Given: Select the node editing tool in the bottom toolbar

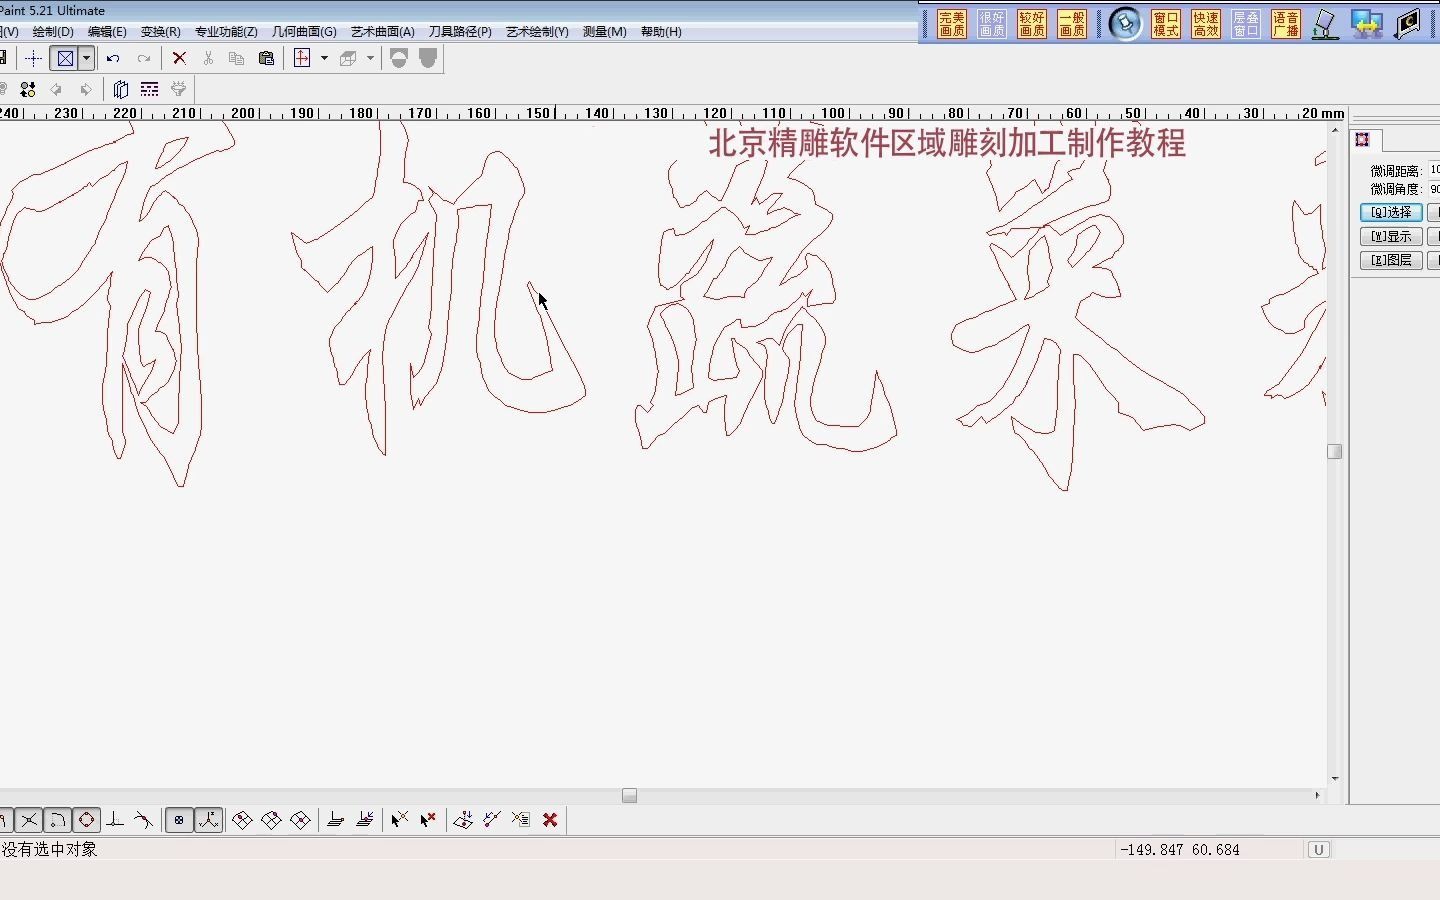Looking at the screenshot, I should [87, 820].
